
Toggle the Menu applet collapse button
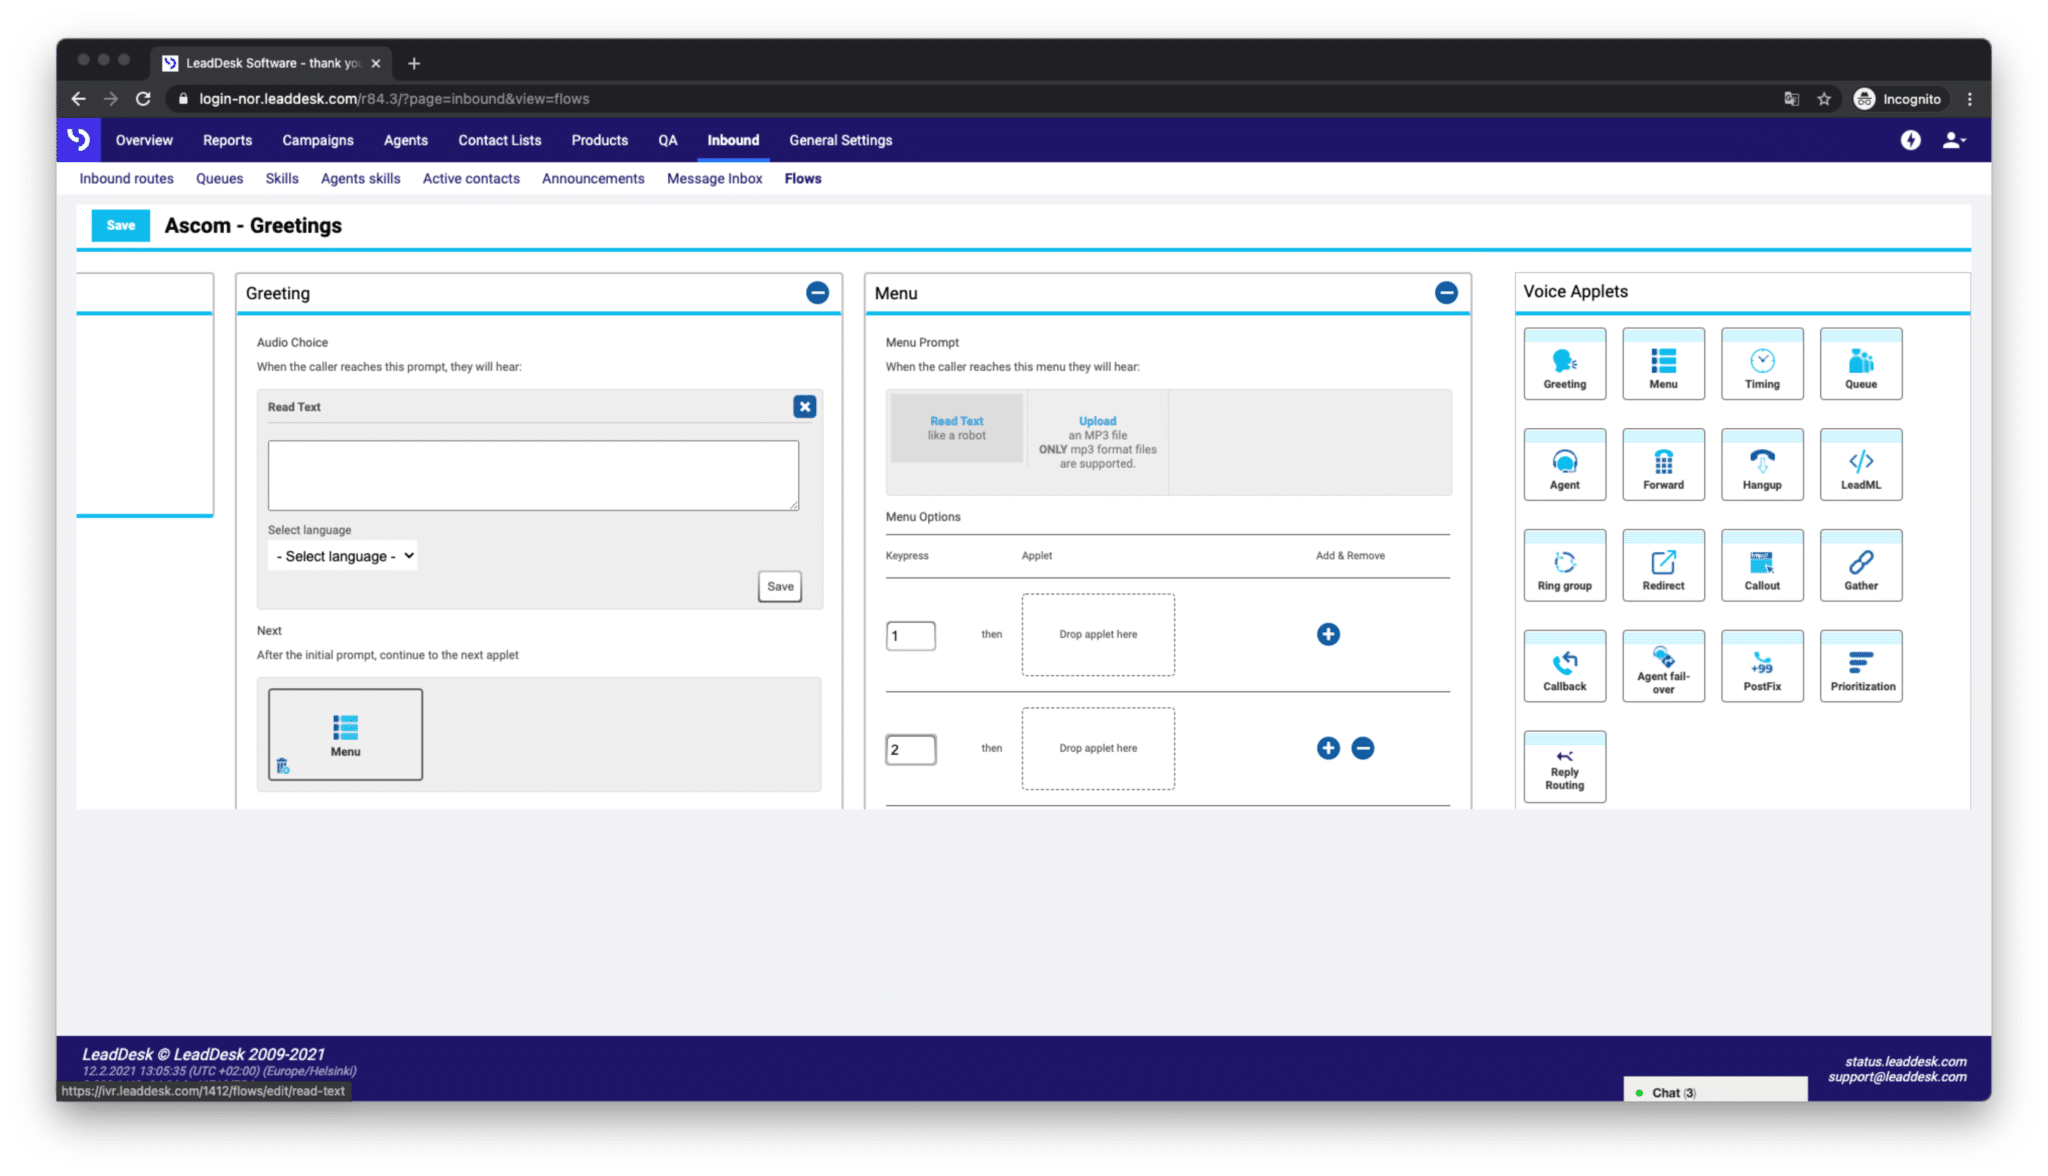1446,293
